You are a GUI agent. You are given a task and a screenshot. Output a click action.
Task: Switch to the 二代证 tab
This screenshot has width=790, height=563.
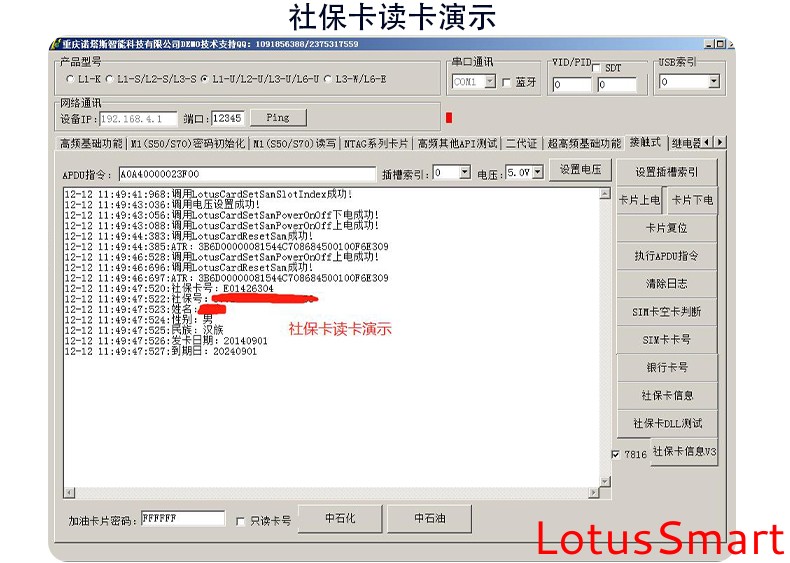521,144
